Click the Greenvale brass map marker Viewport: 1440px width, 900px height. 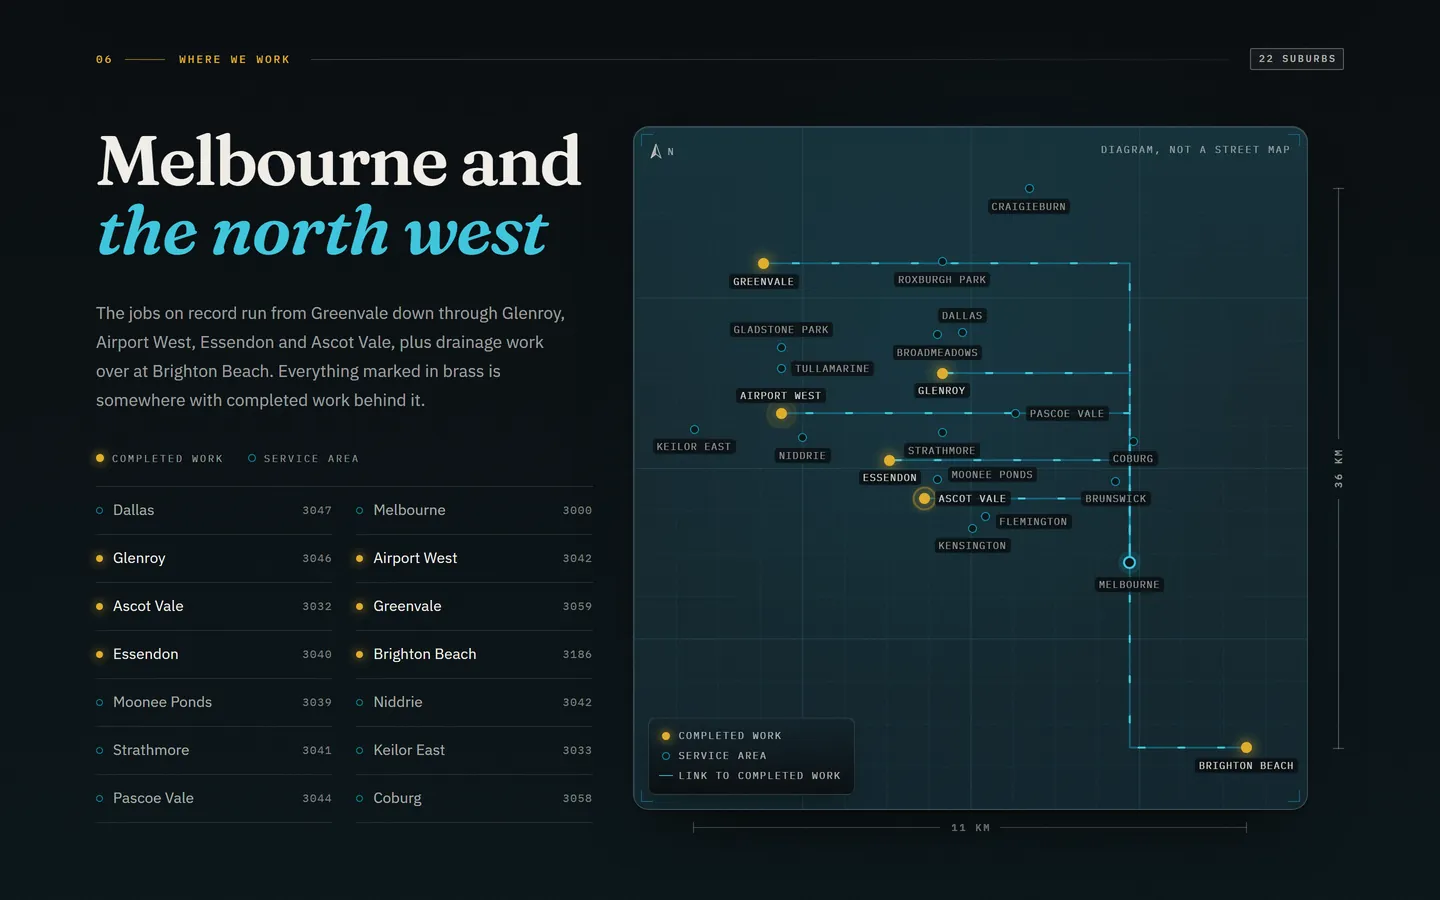763,263
